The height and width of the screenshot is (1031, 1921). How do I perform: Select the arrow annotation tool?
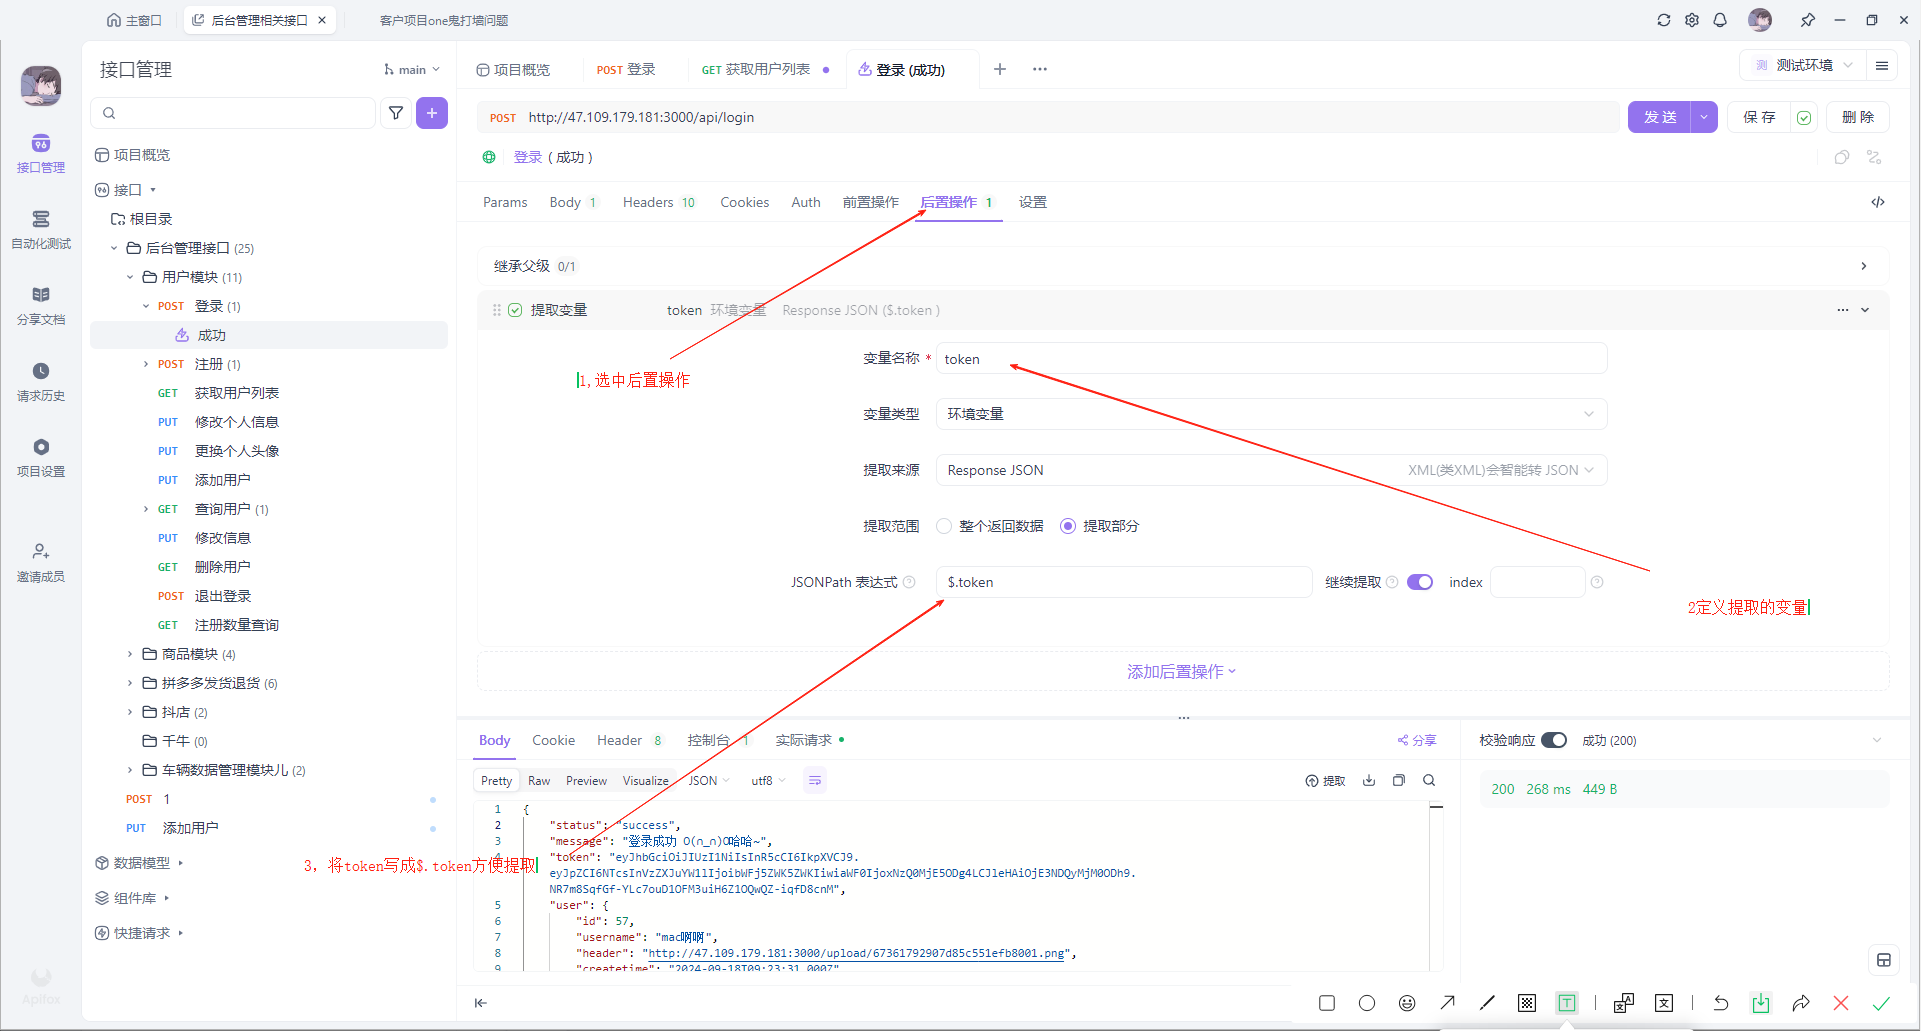tap(1447, 1003)
